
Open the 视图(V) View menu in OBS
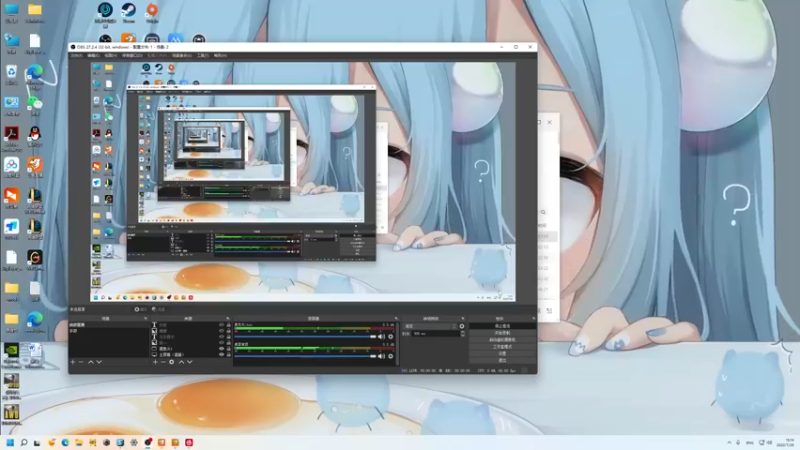111,55
